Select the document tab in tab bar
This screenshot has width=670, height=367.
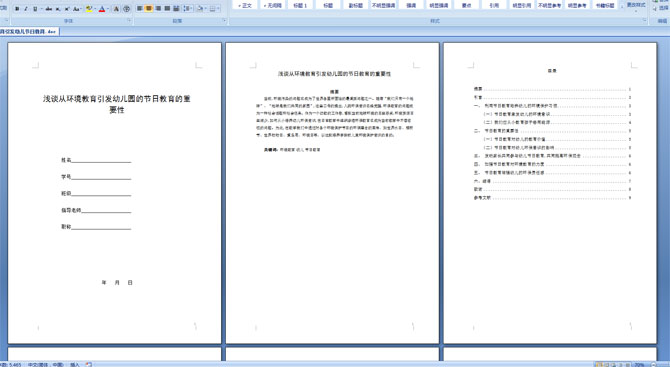pos(29,32)
